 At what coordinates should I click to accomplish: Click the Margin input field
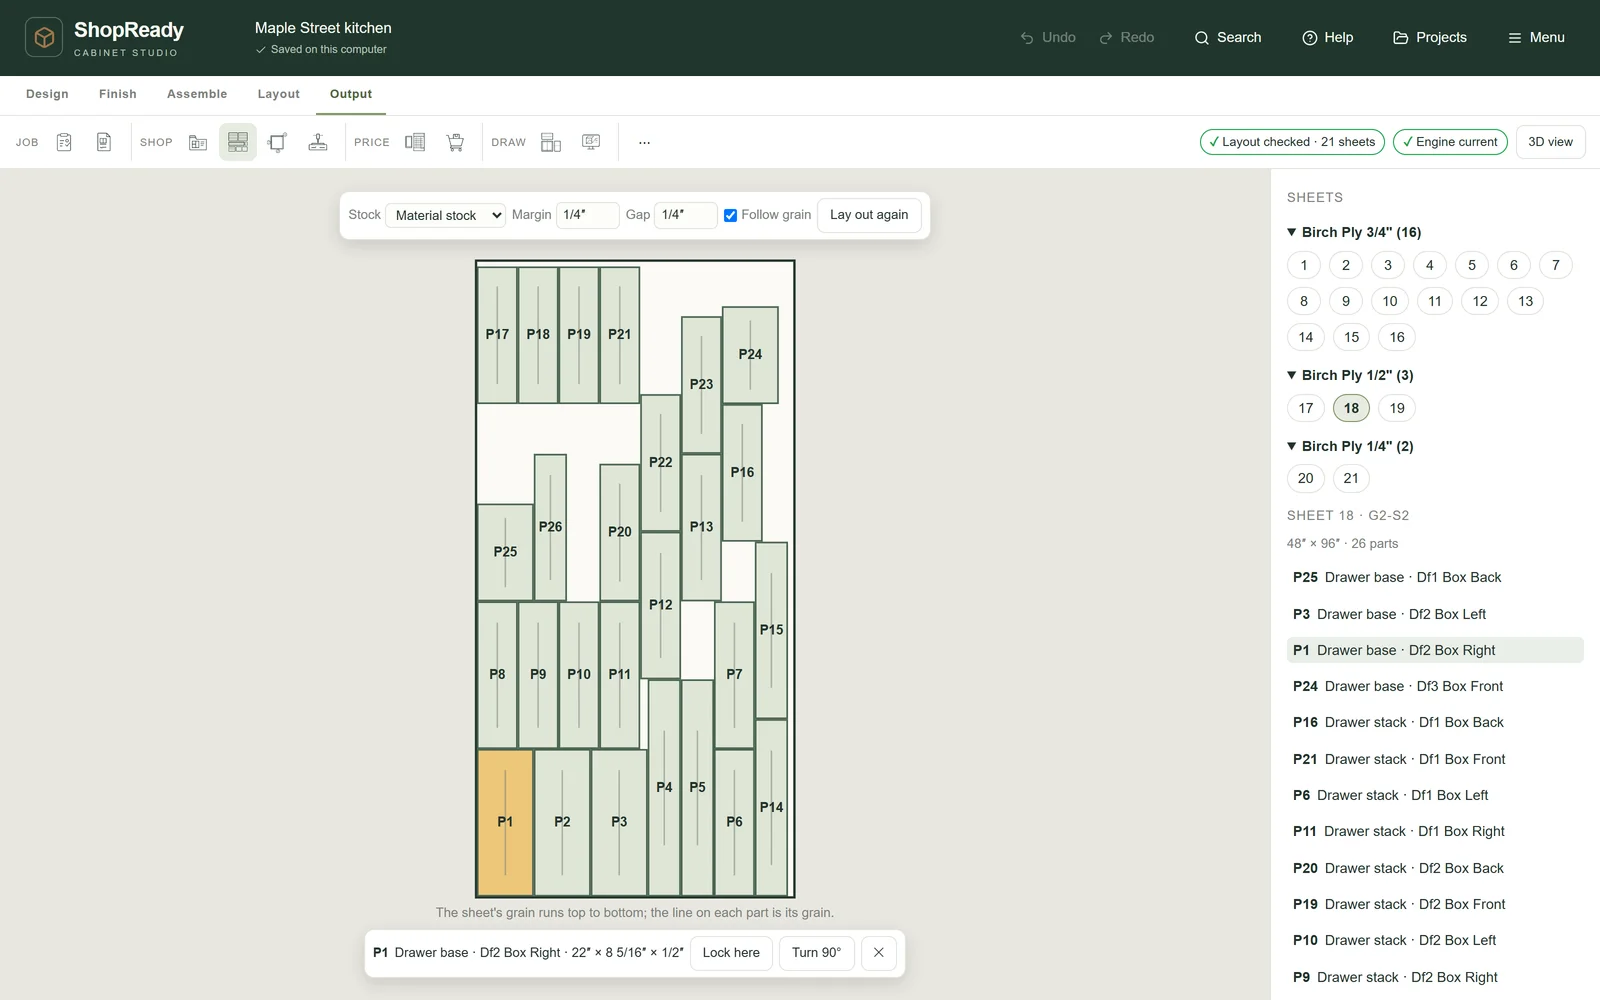(587, 215)
